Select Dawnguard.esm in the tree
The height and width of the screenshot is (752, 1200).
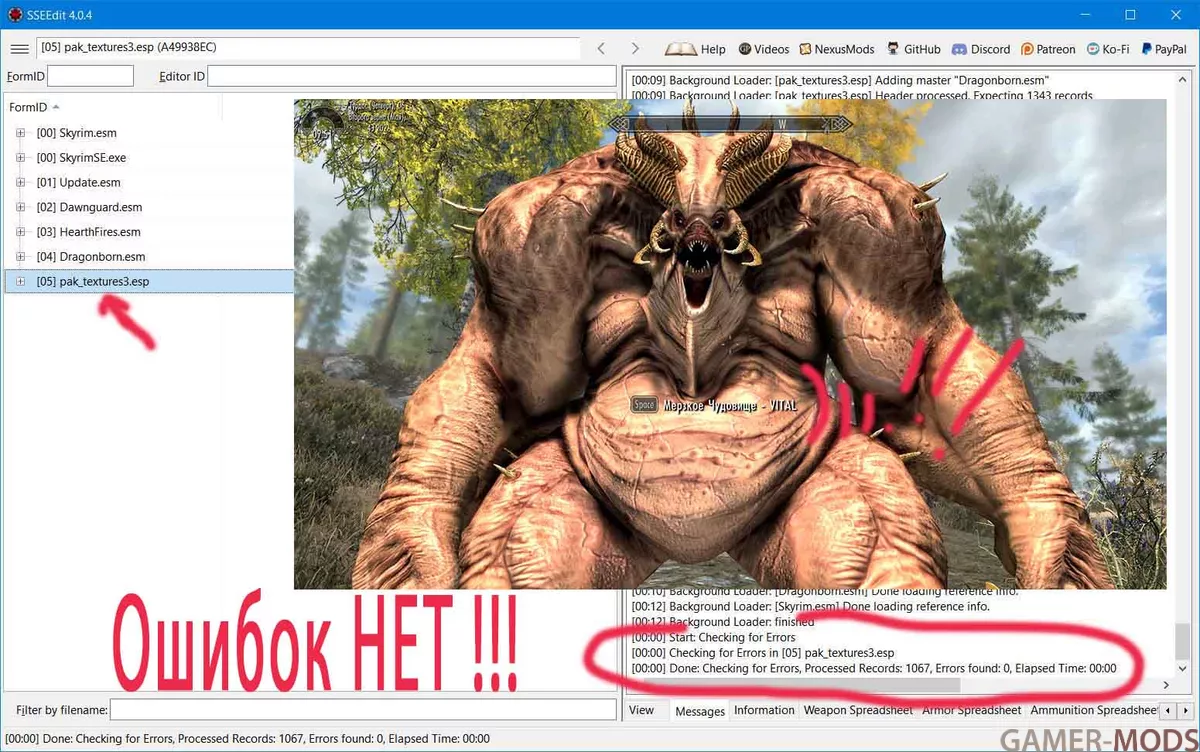tap(89, 207)
